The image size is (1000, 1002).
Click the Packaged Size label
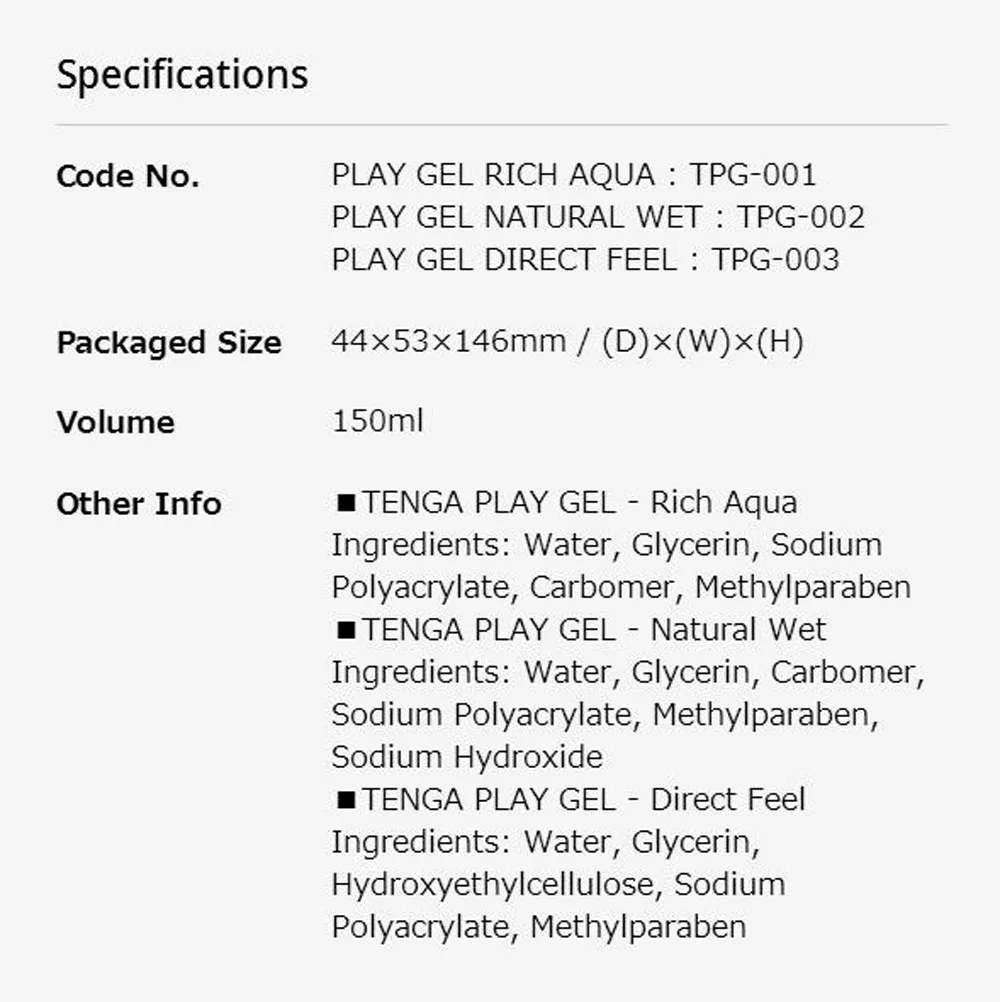tap(168, 343)
